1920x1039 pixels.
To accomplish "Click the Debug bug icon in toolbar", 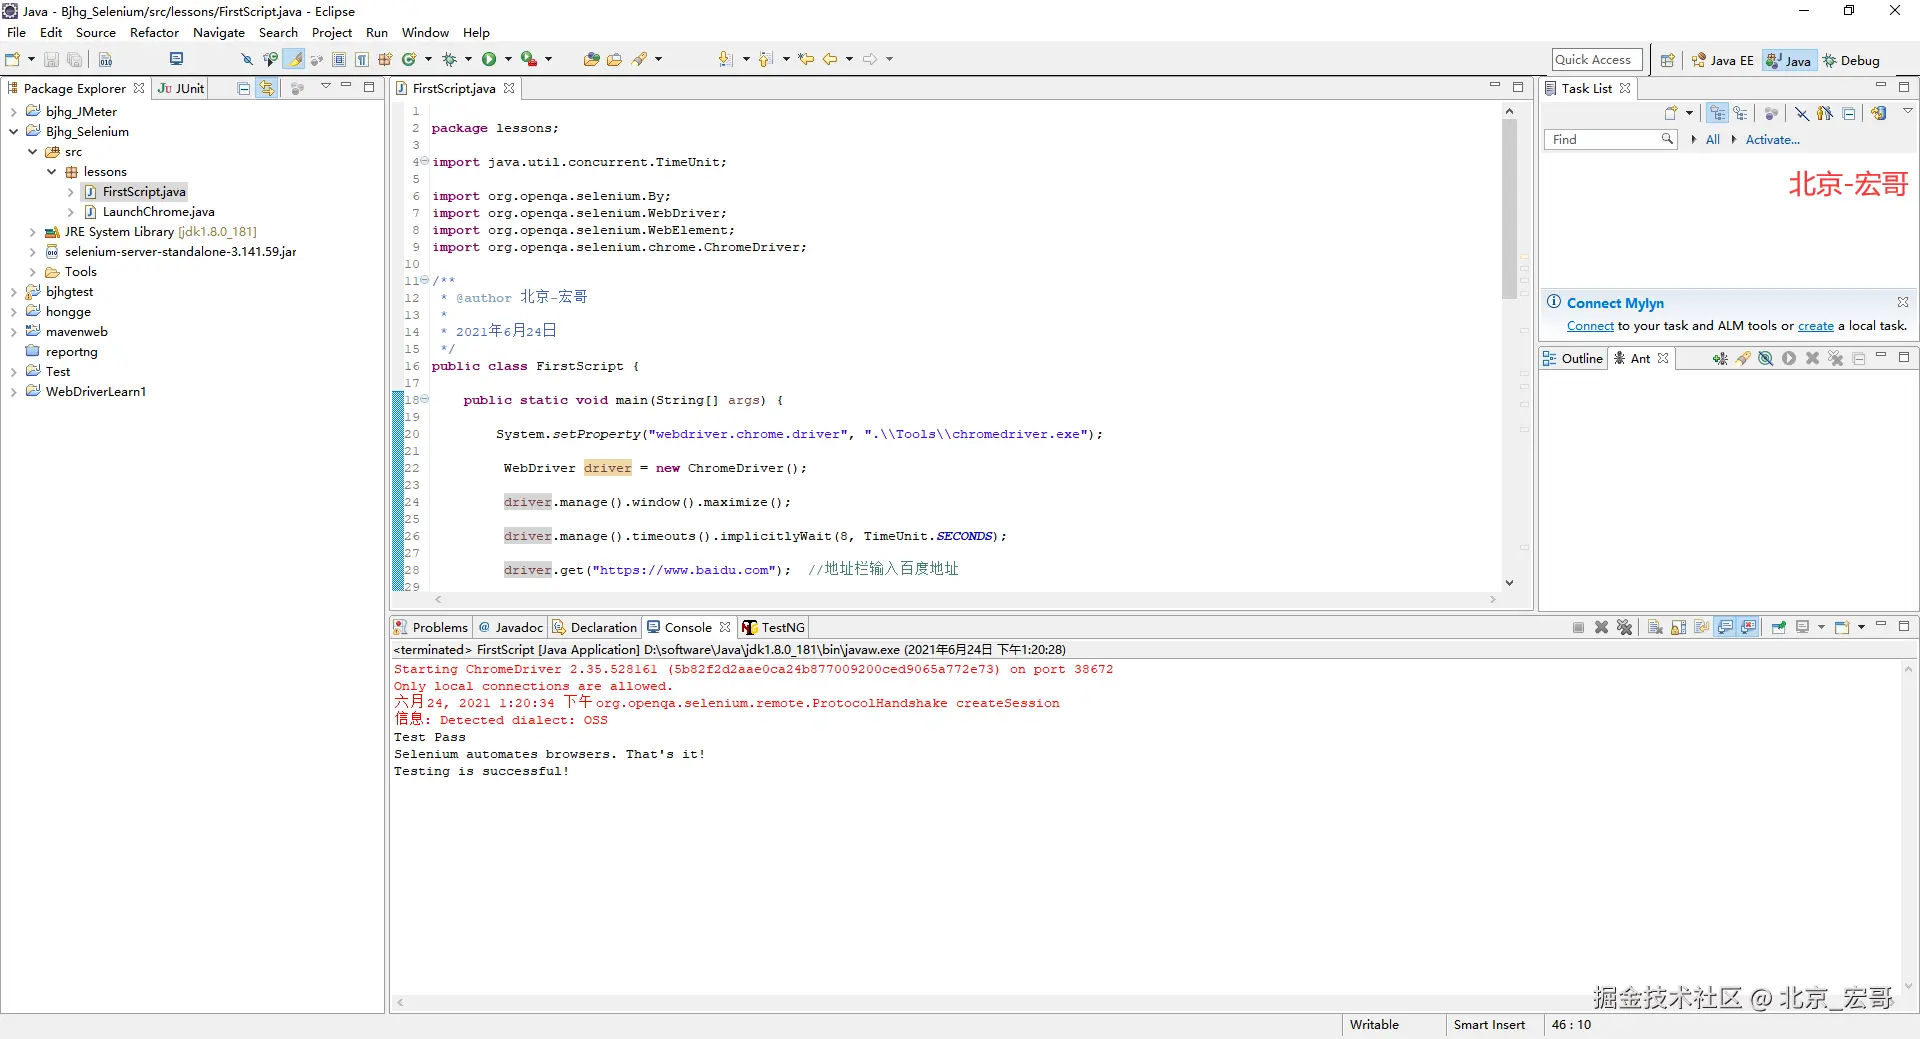I will 450,60.
